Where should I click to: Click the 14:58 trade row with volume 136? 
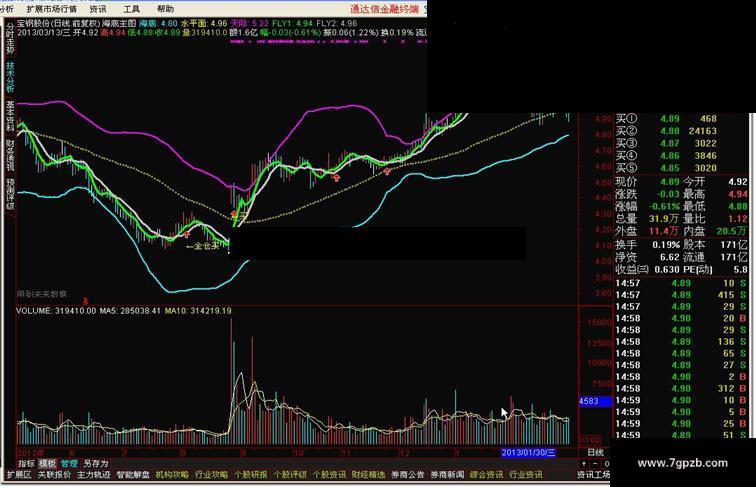click(681, 342)
